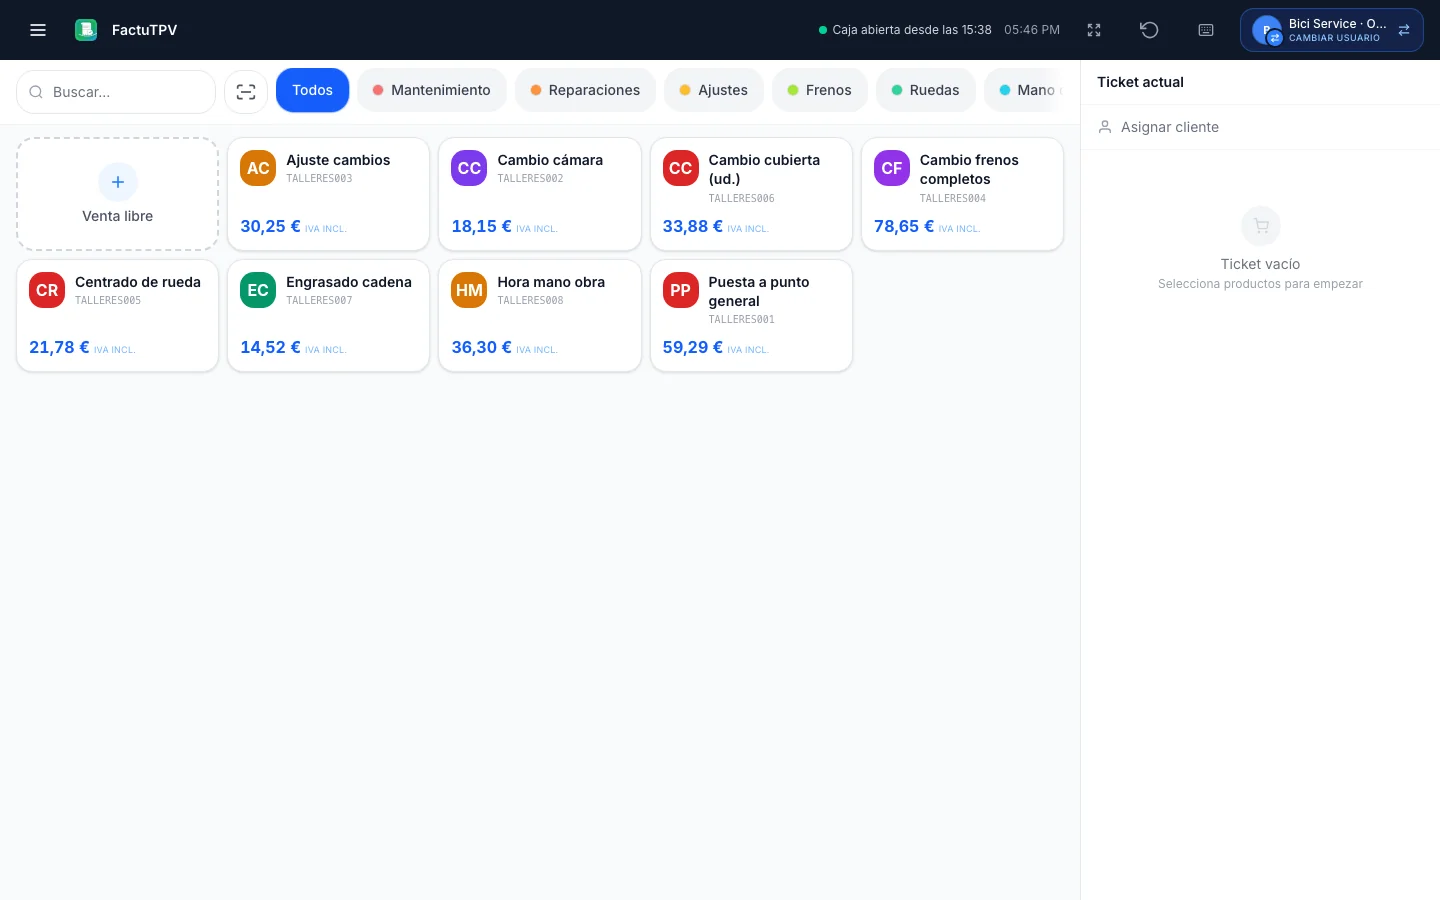The height and width of the screenshot is (900, 1440).
Task: Add a Venta libre free sale
Action: click(x=118, y=194)
